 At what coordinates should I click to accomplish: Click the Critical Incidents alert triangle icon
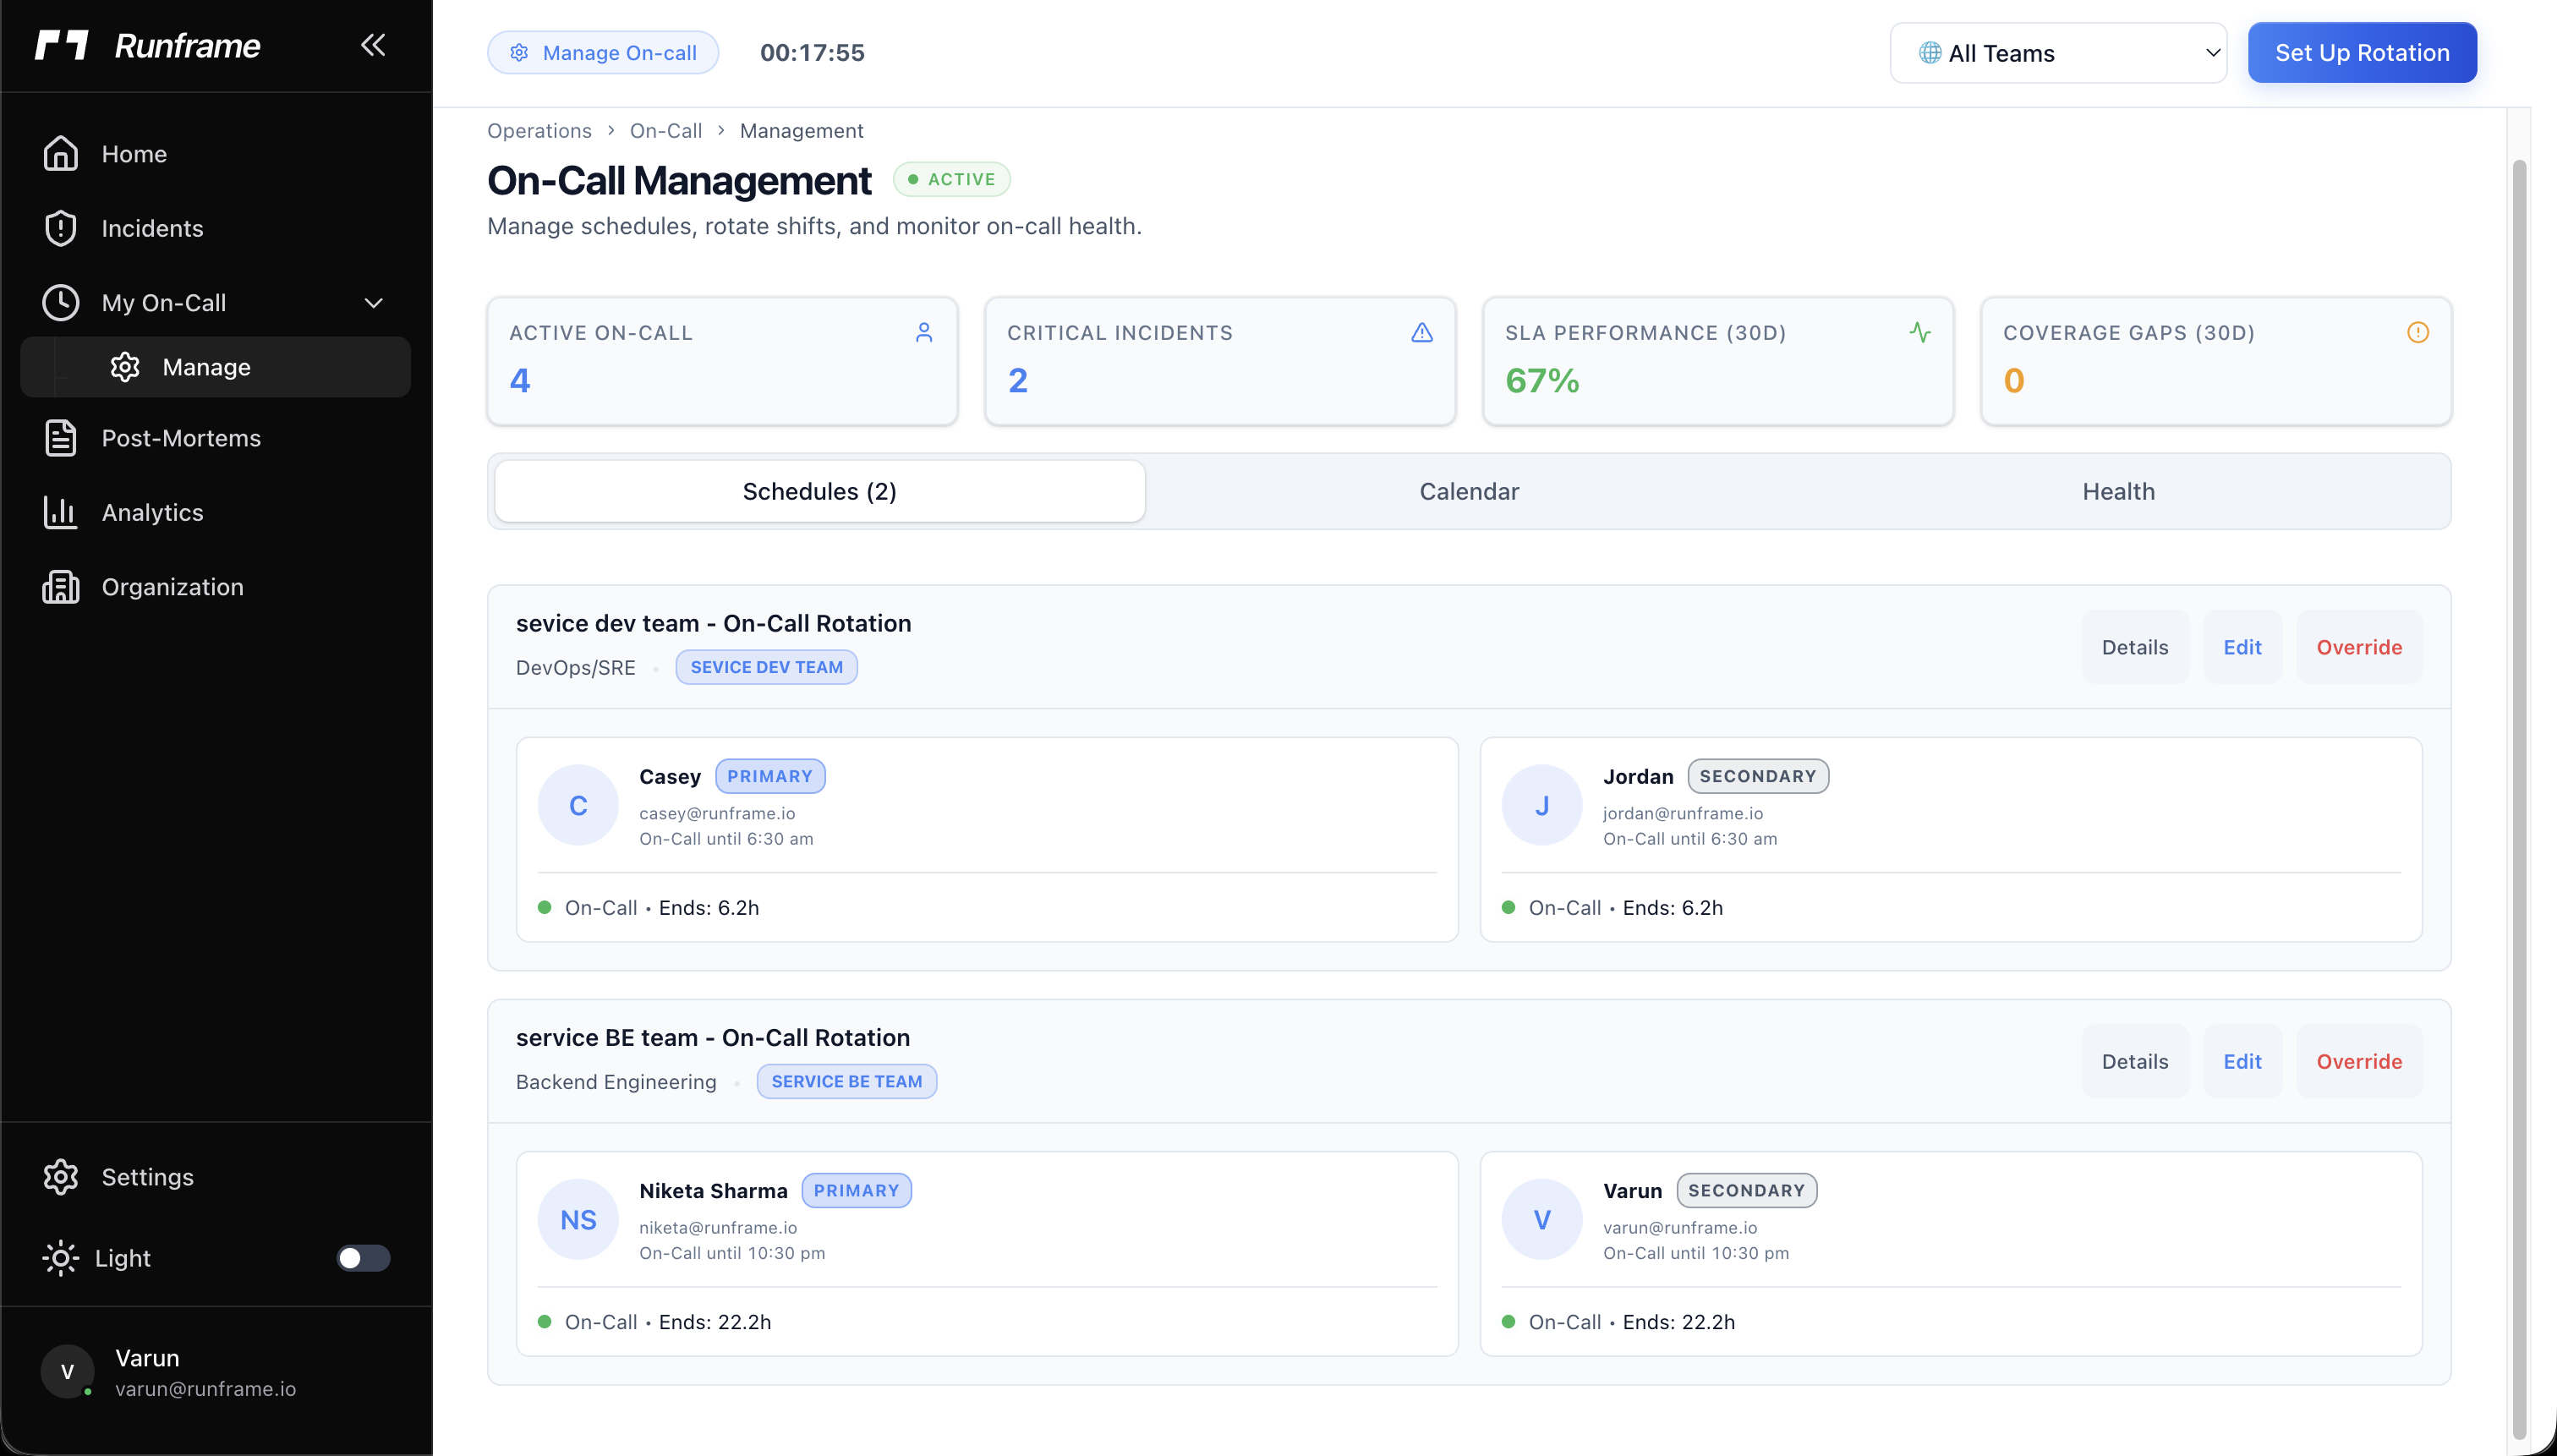(1421, 333)
